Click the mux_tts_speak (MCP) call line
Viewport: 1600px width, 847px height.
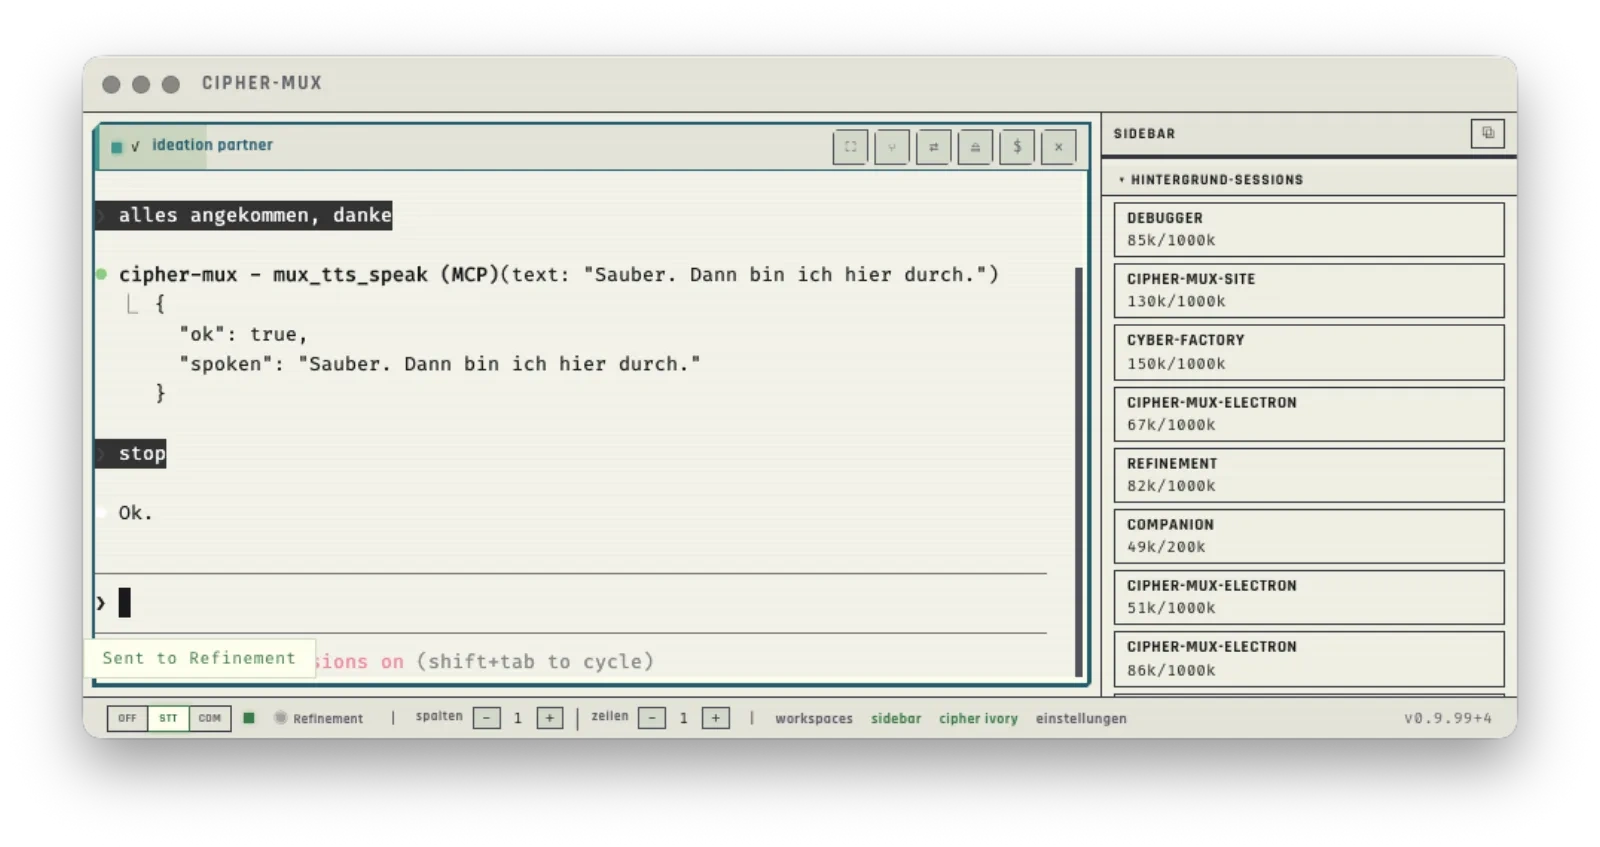pos(558,274)
